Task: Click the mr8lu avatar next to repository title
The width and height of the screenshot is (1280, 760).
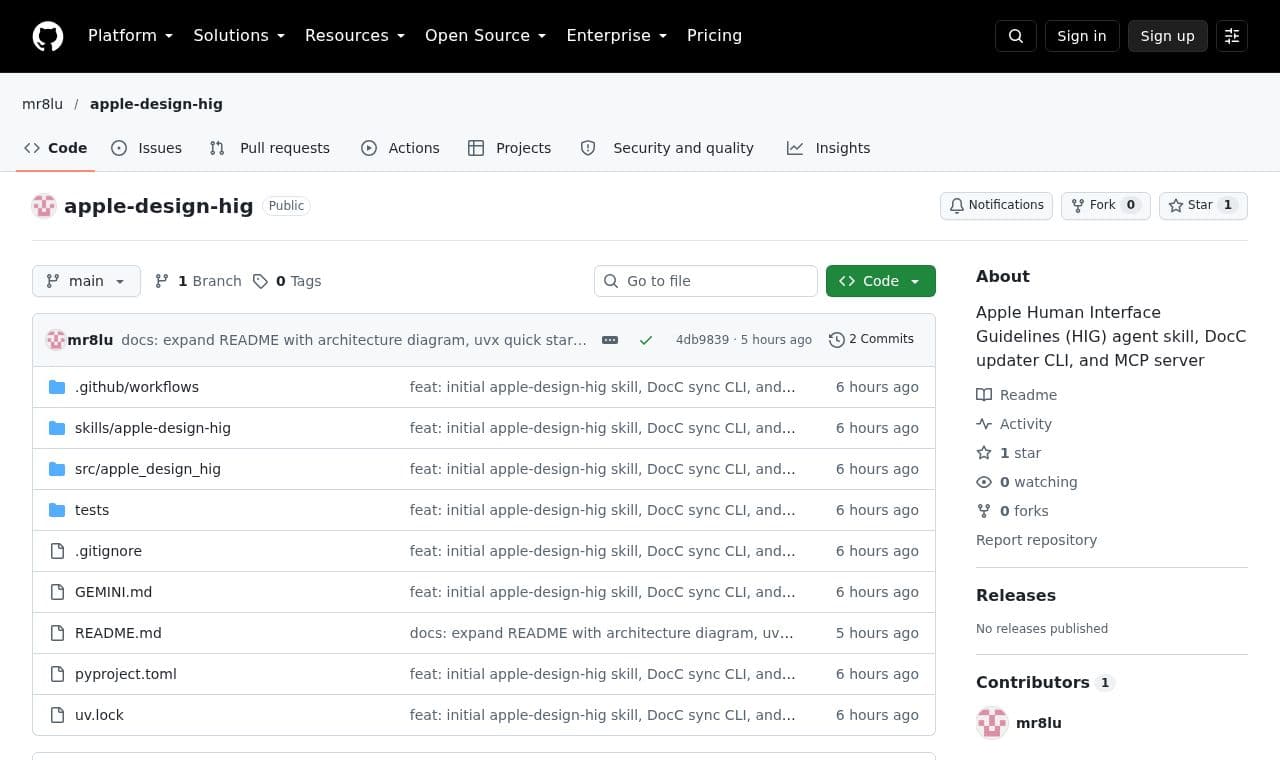Action: point(44,206)
